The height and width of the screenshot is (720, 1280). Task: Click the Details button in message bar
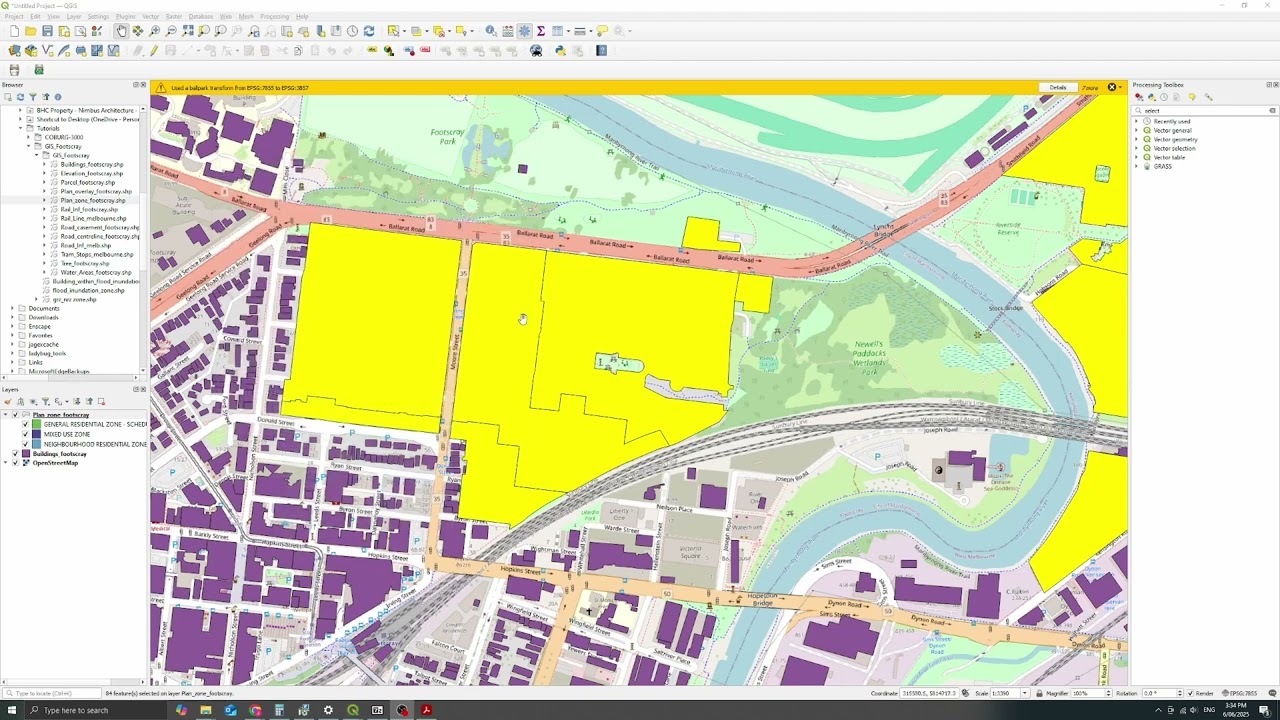tap(1058, 88)
